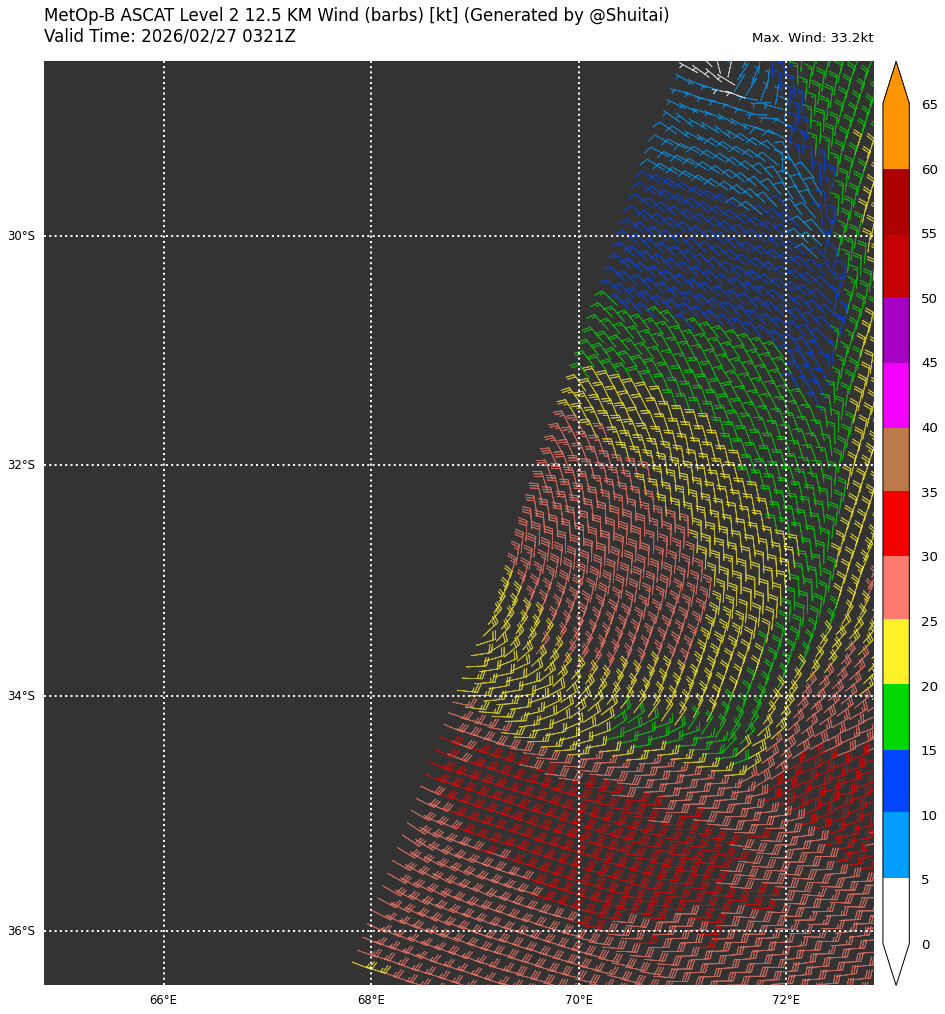Image resolution: width=945 pixels, height=1014 pixels.
Task: Click the white 0–5 kt colorbar segment
Action: tap(895, 909)
